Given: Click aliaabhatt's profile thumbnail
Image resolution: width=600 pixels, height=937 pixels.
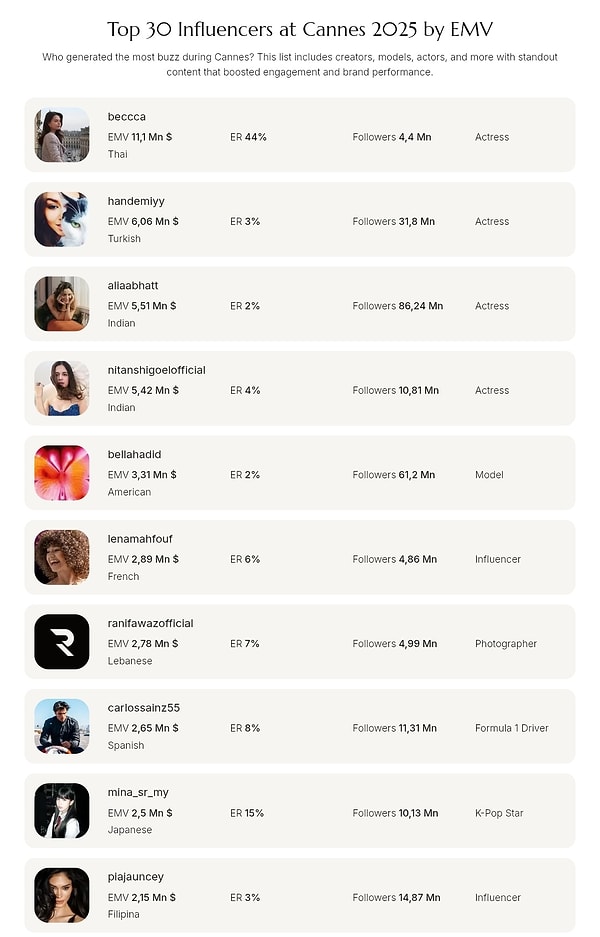Looking at the screenshot, I should tap(61, 304).
